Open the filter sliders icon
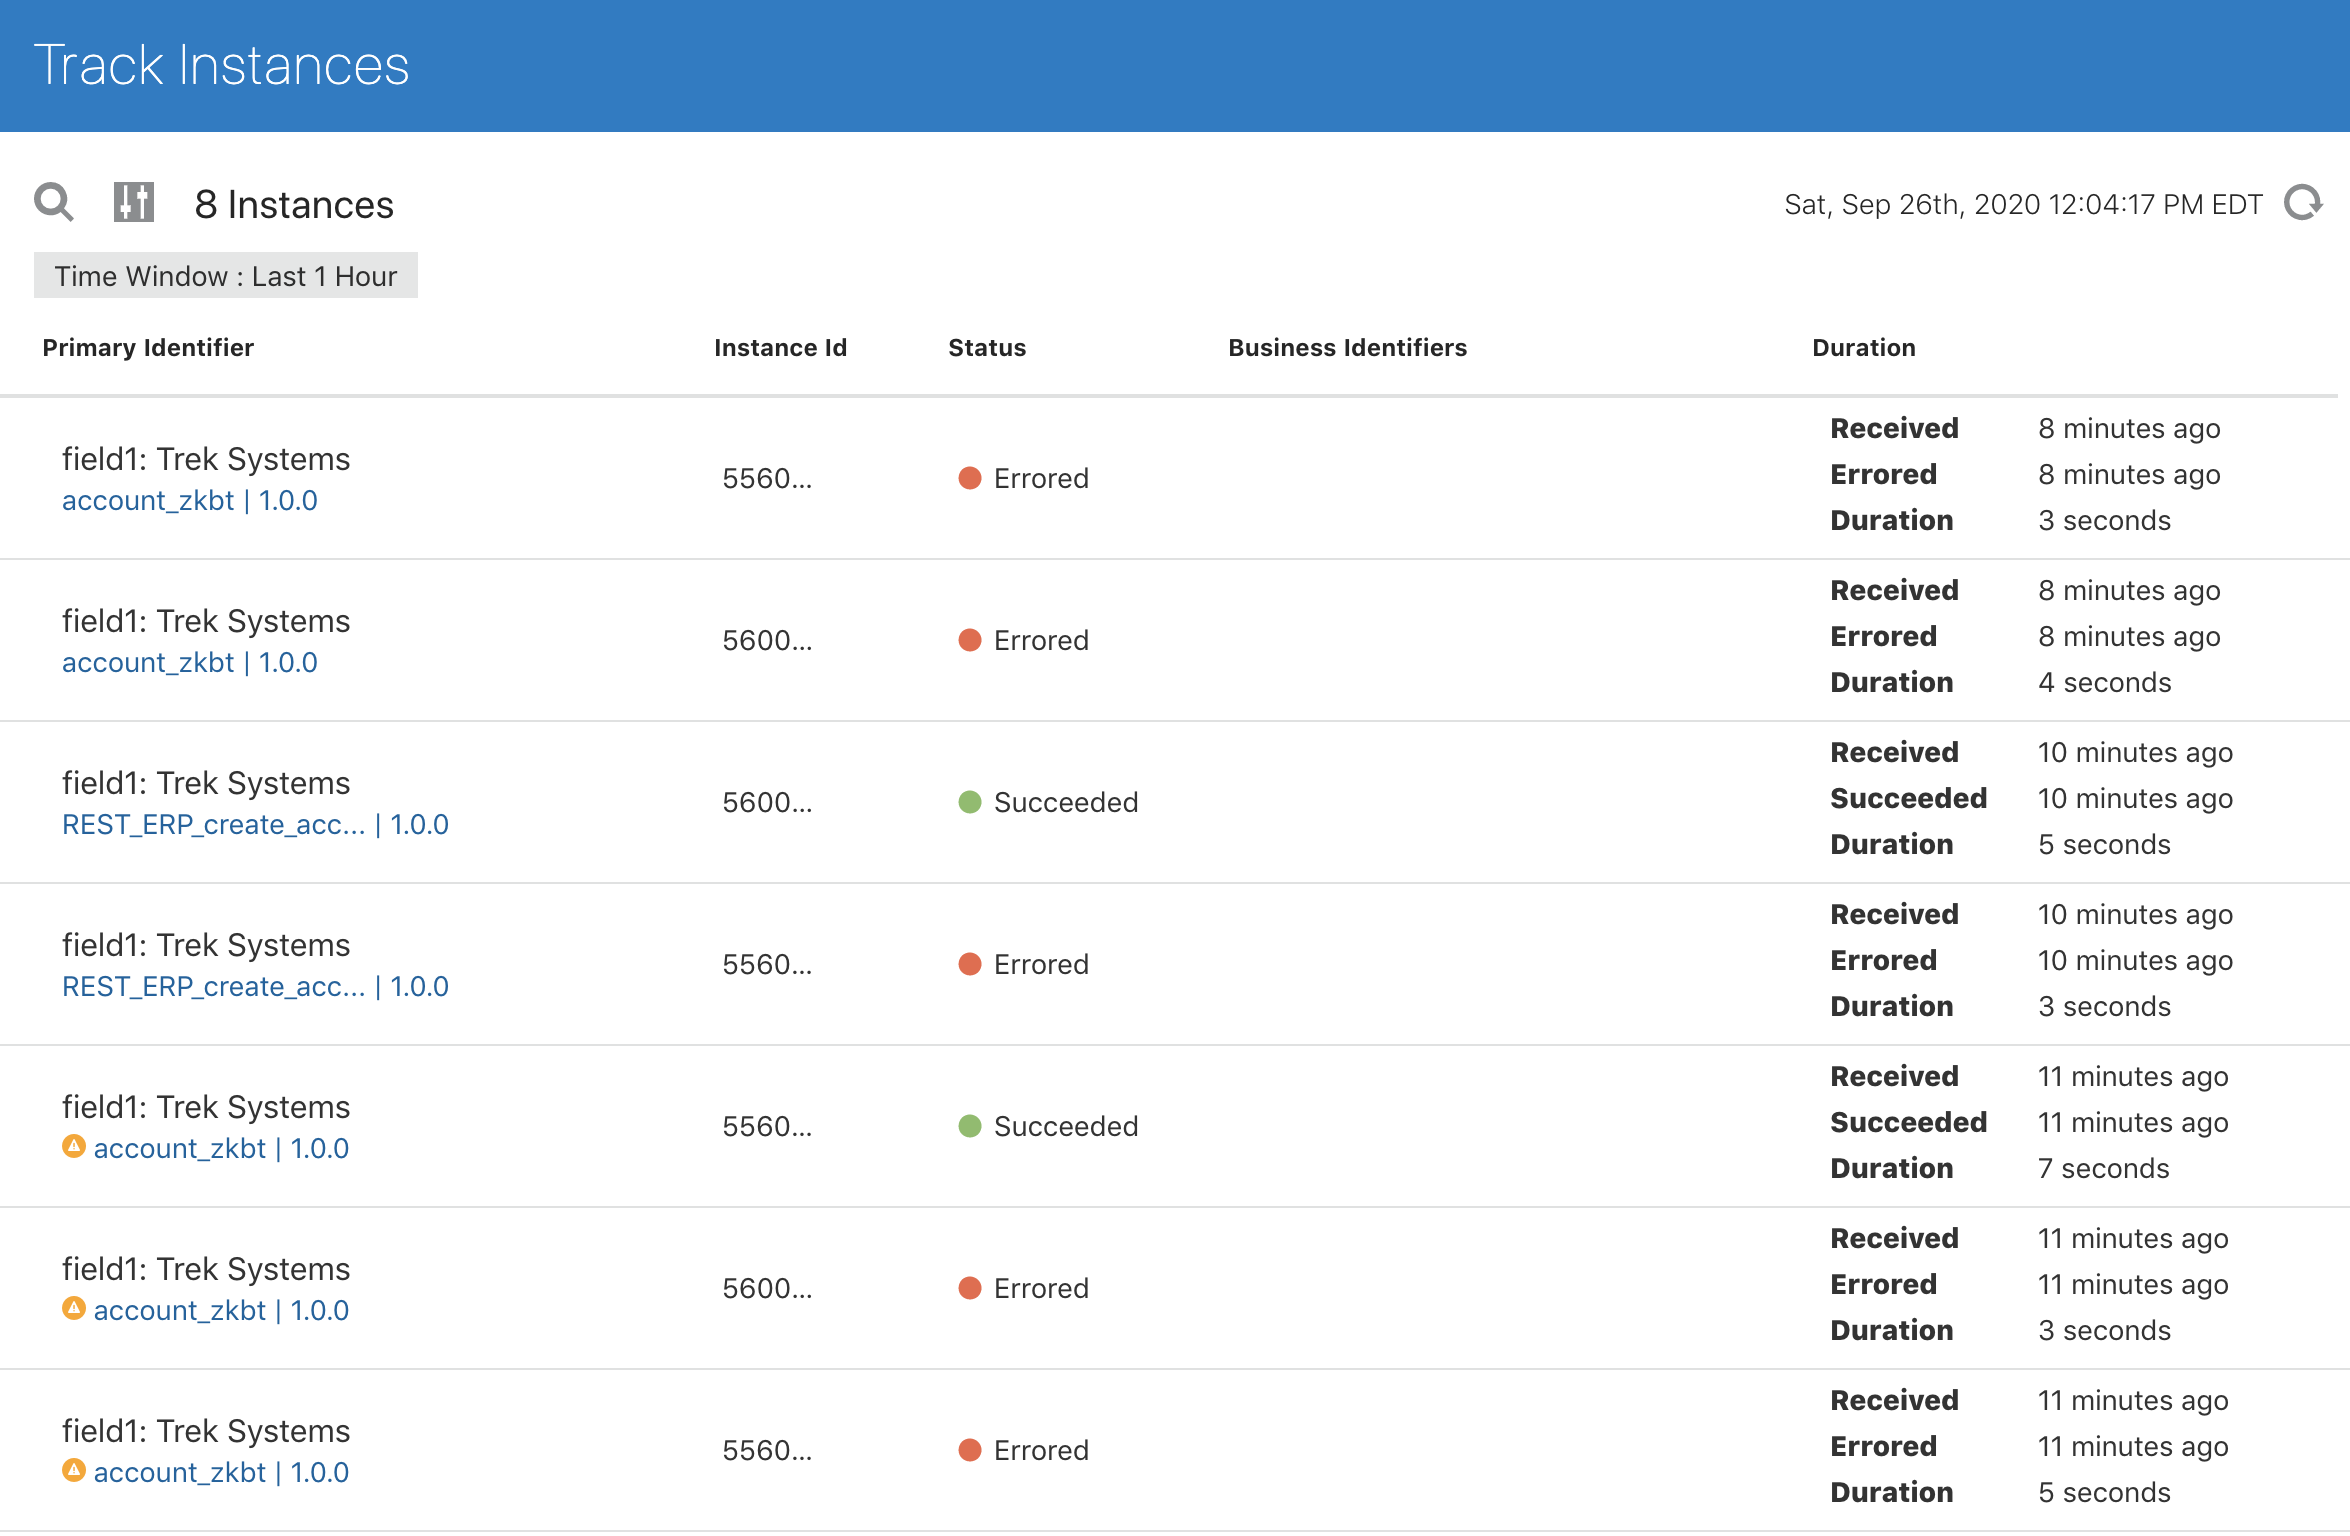The image size is (2350, 1536). click(133, 202)
